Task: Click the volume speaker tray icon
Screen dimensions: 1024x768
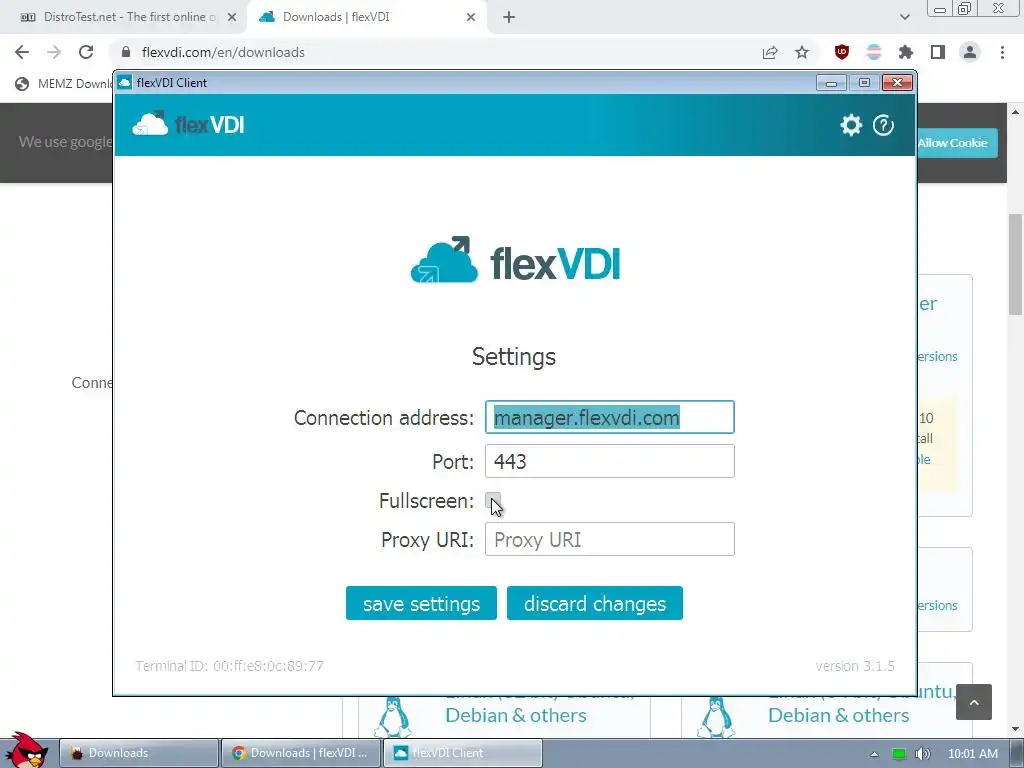Action: 923,754
